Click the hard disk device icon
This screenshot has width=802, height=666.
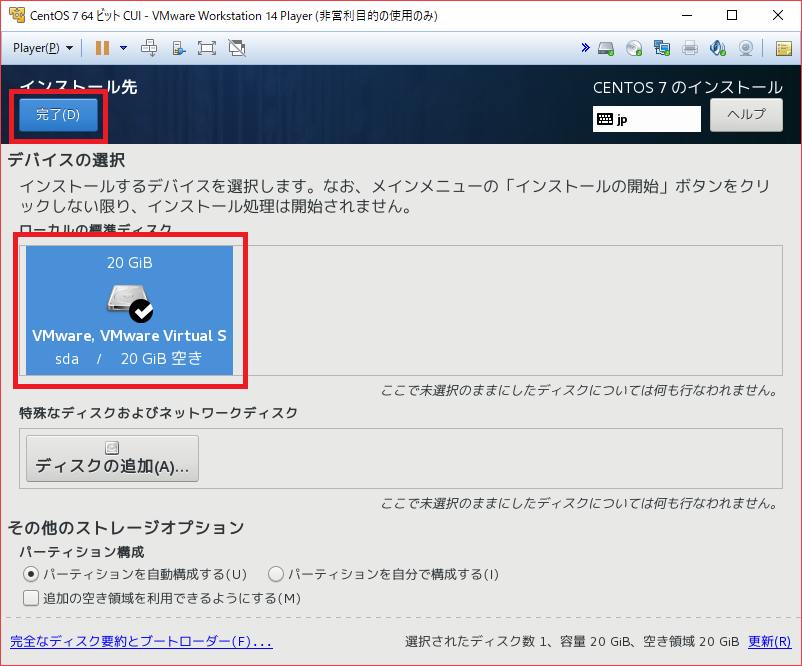click(x=606, y=49)
